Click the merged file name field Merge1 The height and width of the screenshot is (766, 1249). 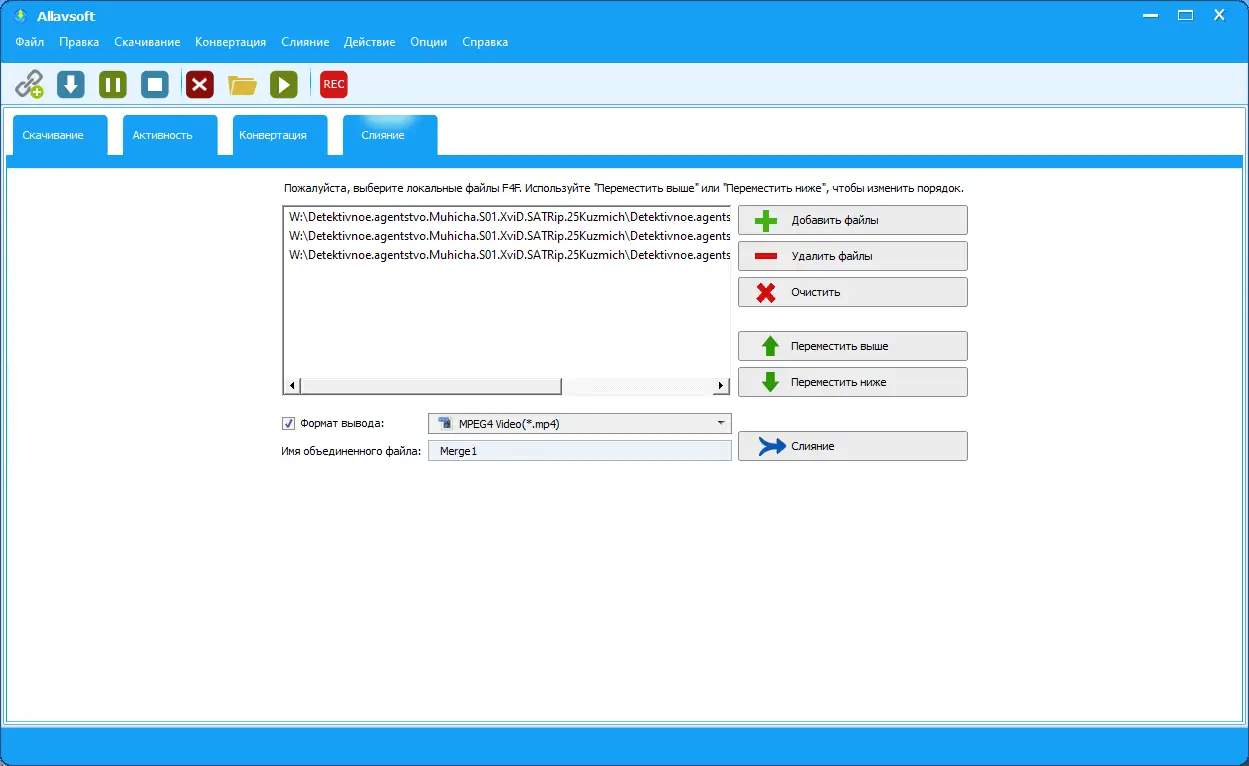(x=580, y=451)
